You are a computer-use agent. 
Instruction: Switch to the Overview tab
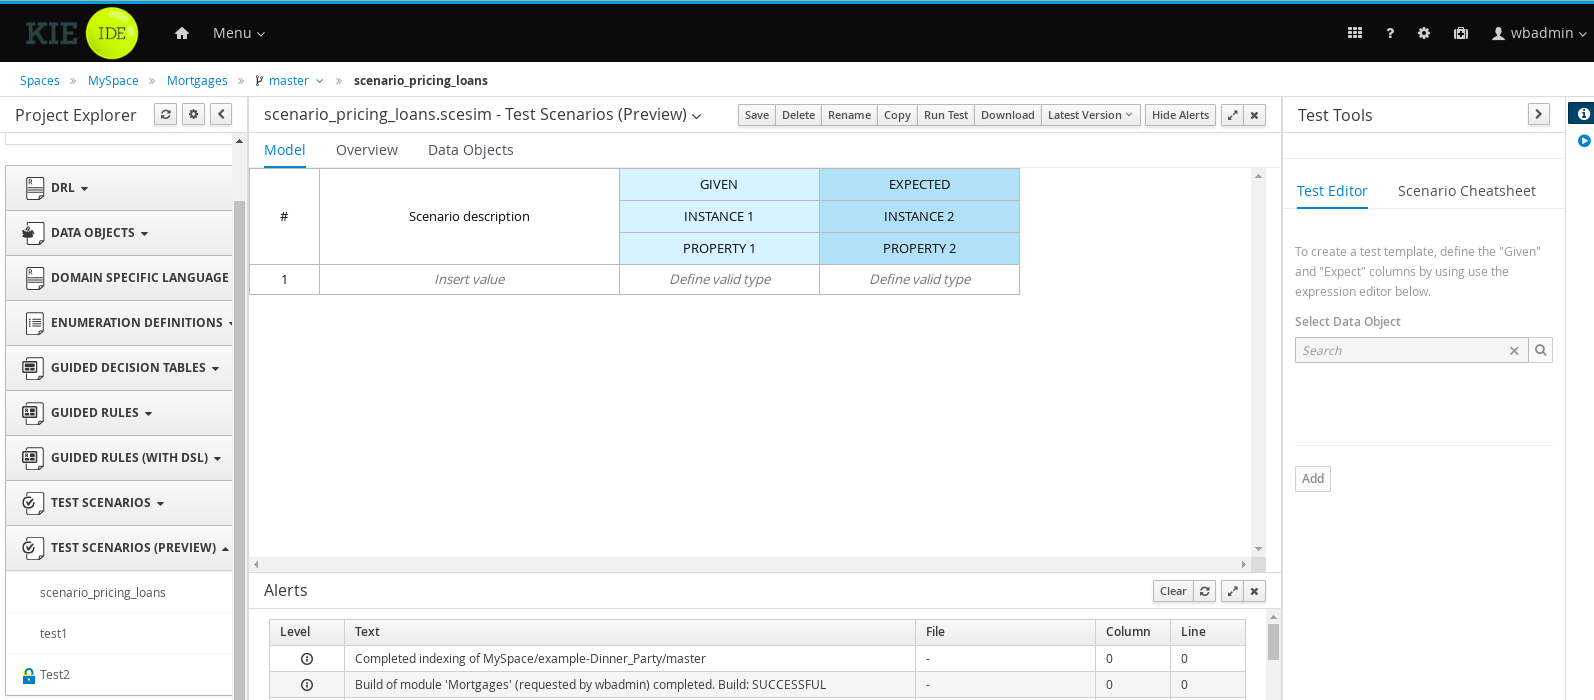pos(367,150)
